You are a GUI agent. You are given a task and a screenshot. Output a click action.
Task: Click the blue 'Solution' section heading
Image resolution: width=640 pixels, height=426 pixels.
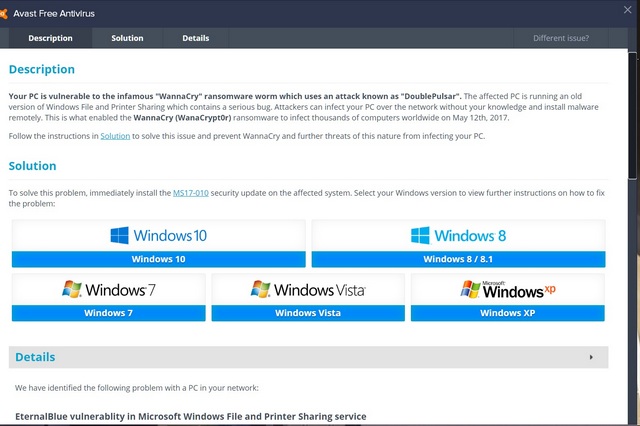click(x=33, y=166)
